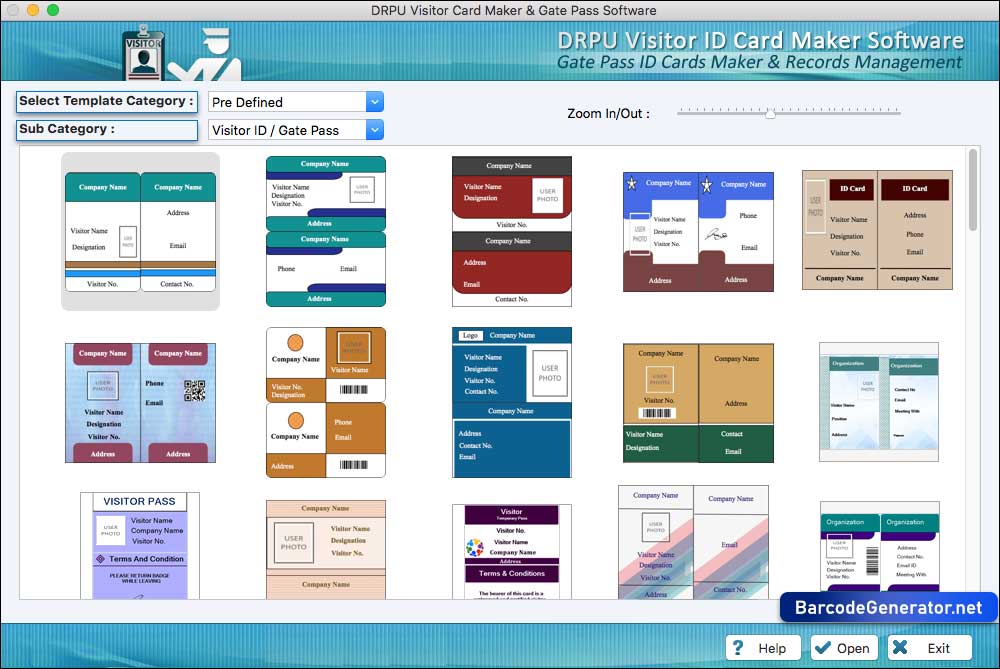Click the Pre Defined combo box field
The height and width of the screenshot is (669, 1000).
click(287, 102)
